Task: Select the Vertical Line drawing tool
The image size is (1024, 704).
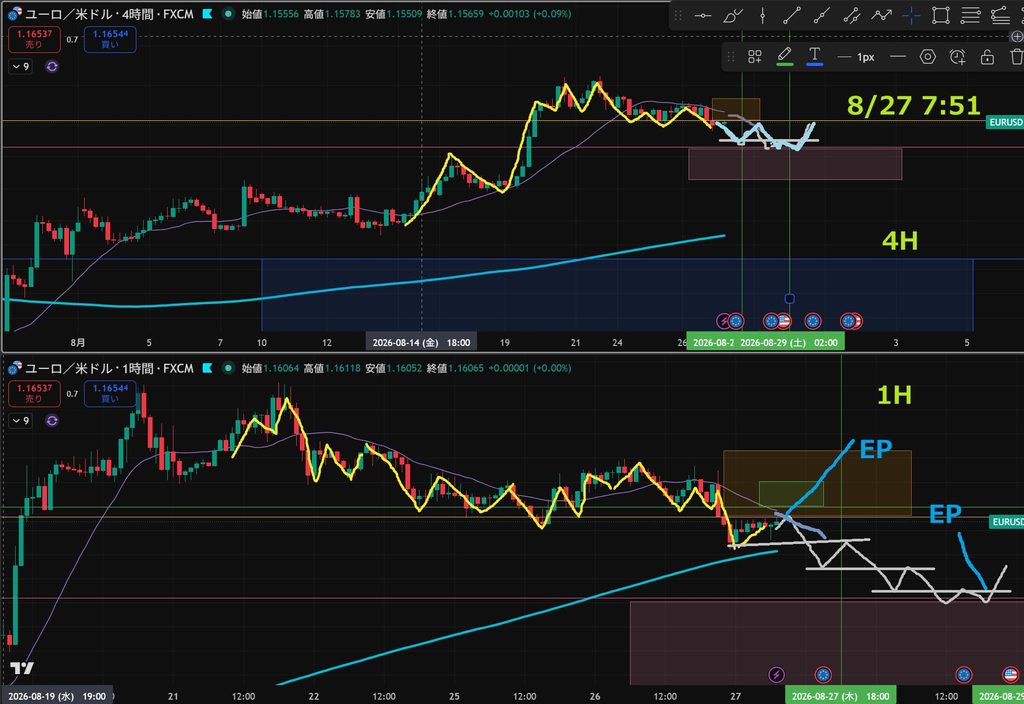Action: (762, 16)
